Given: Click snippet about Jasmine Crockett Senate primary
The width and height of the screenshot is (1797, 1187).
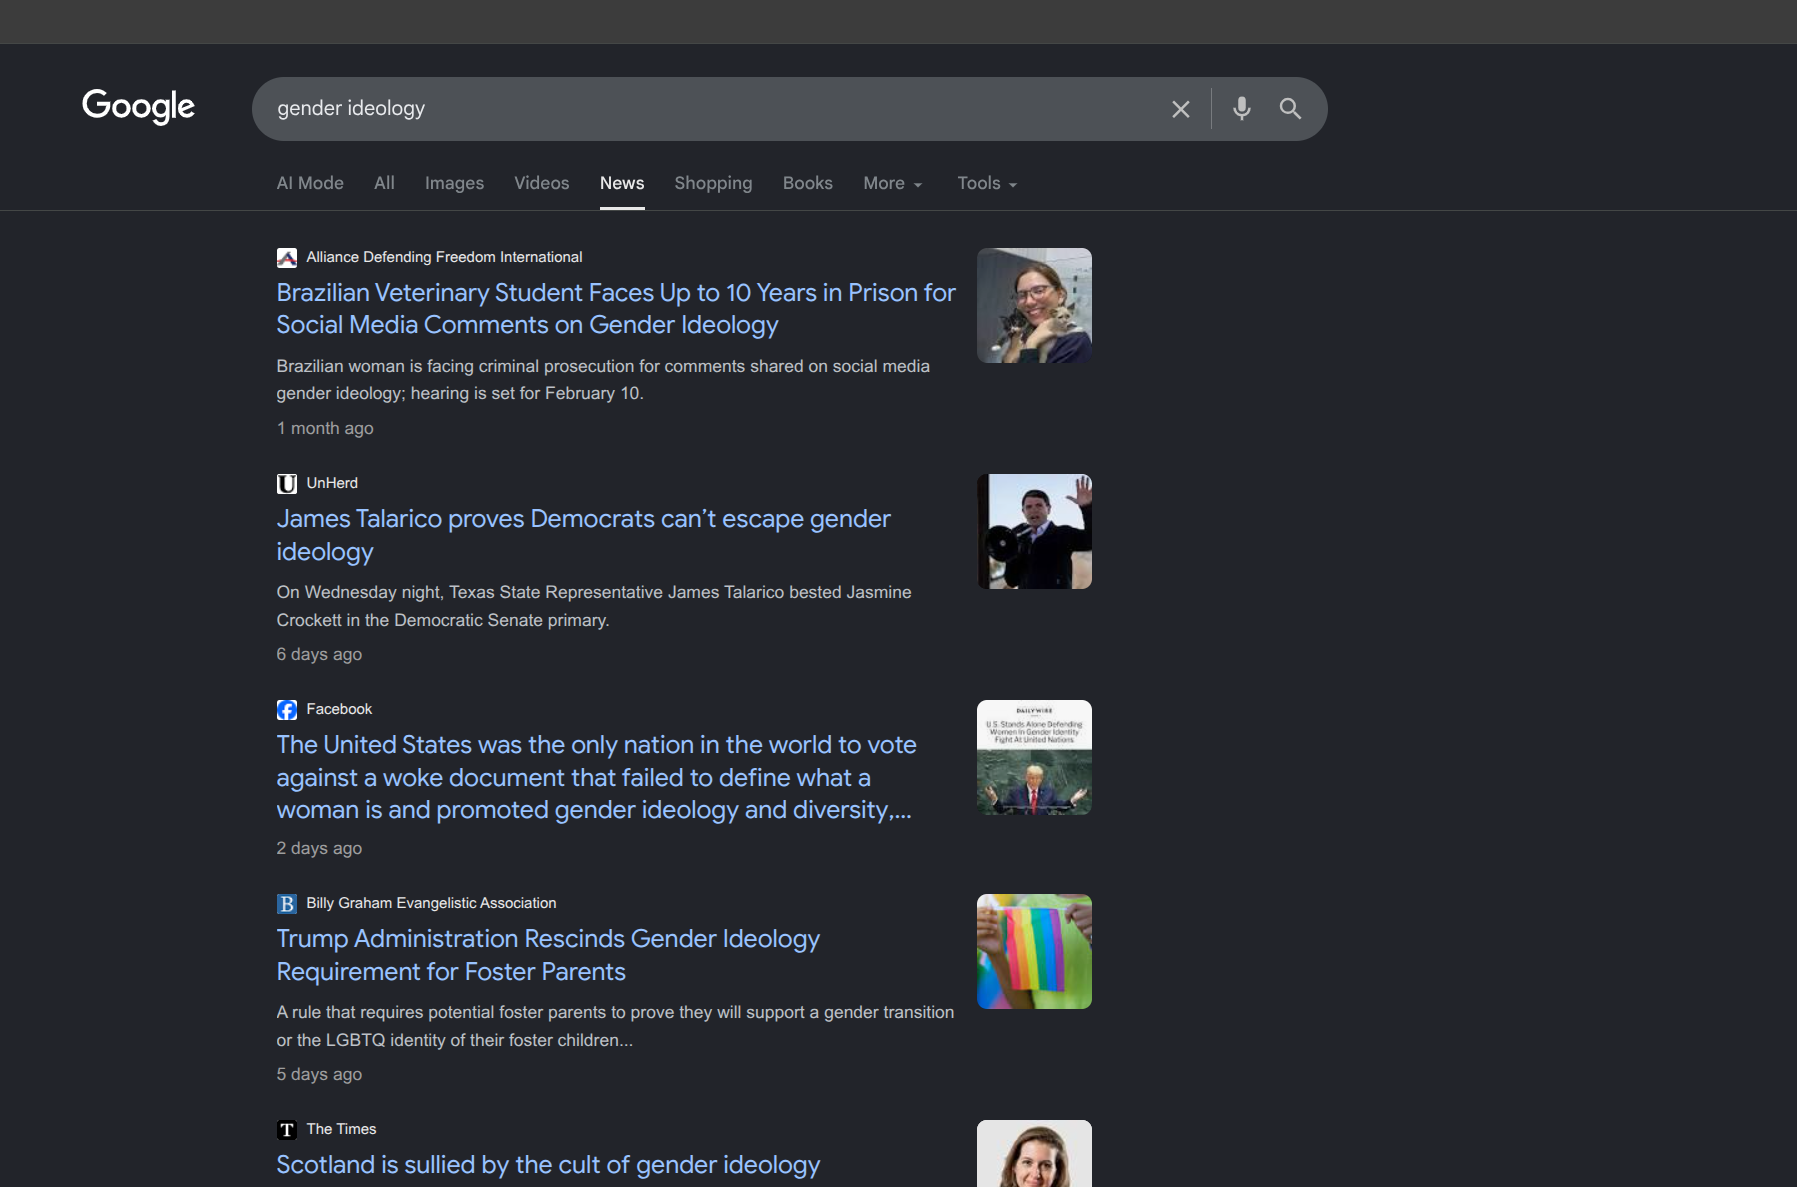Looking at the screenshot, I should point(594,606).
